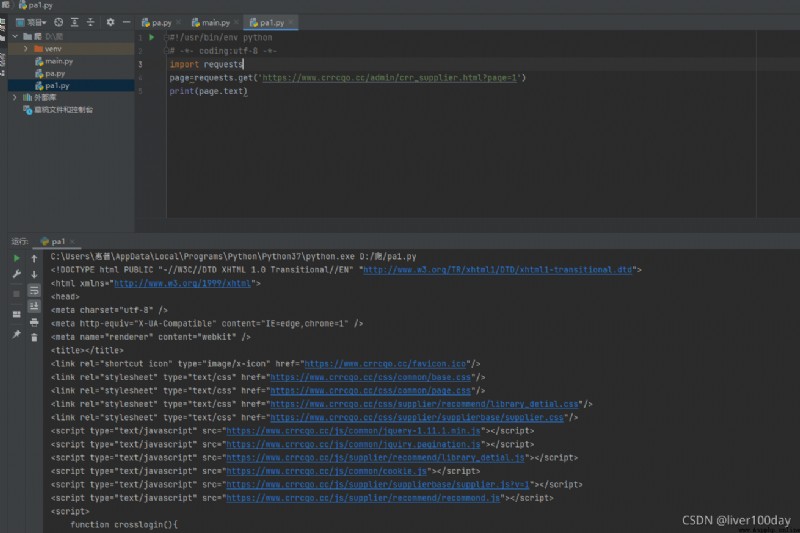The image size is (800, 533).
Task: Open library_detial.js link in console
Action: [x=375, y=458]
